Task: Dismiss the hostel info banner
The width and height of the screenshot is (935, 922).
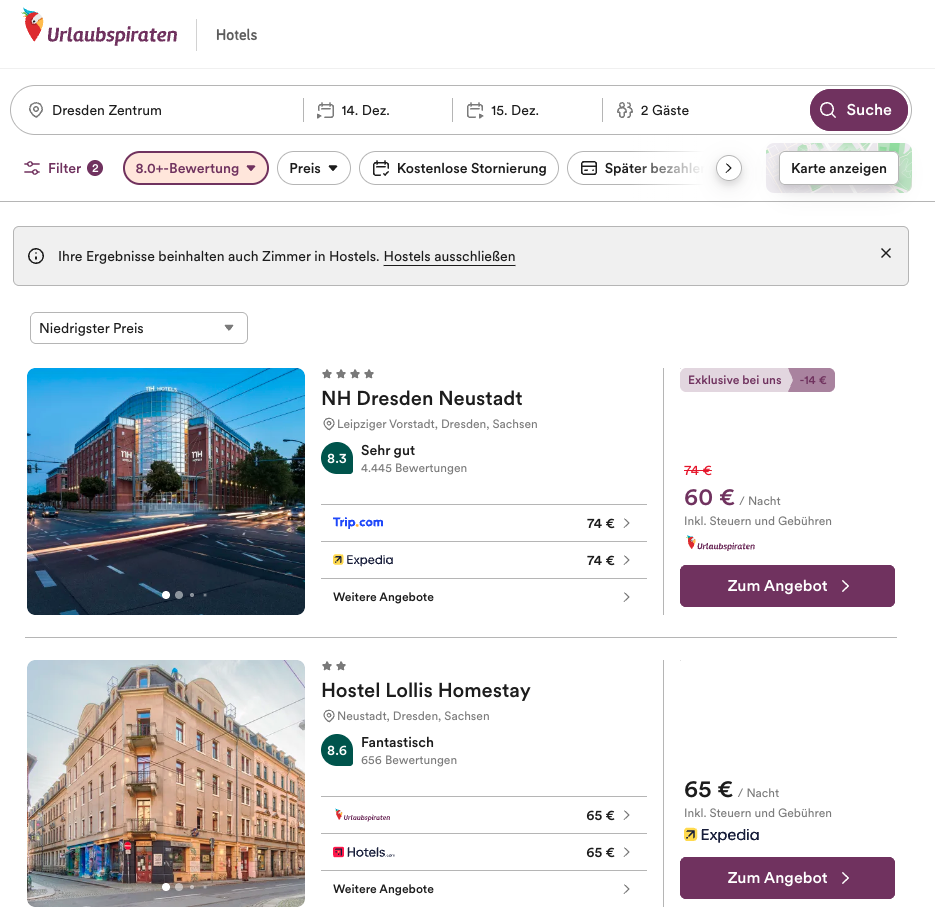Action: (x=885, y=254)
